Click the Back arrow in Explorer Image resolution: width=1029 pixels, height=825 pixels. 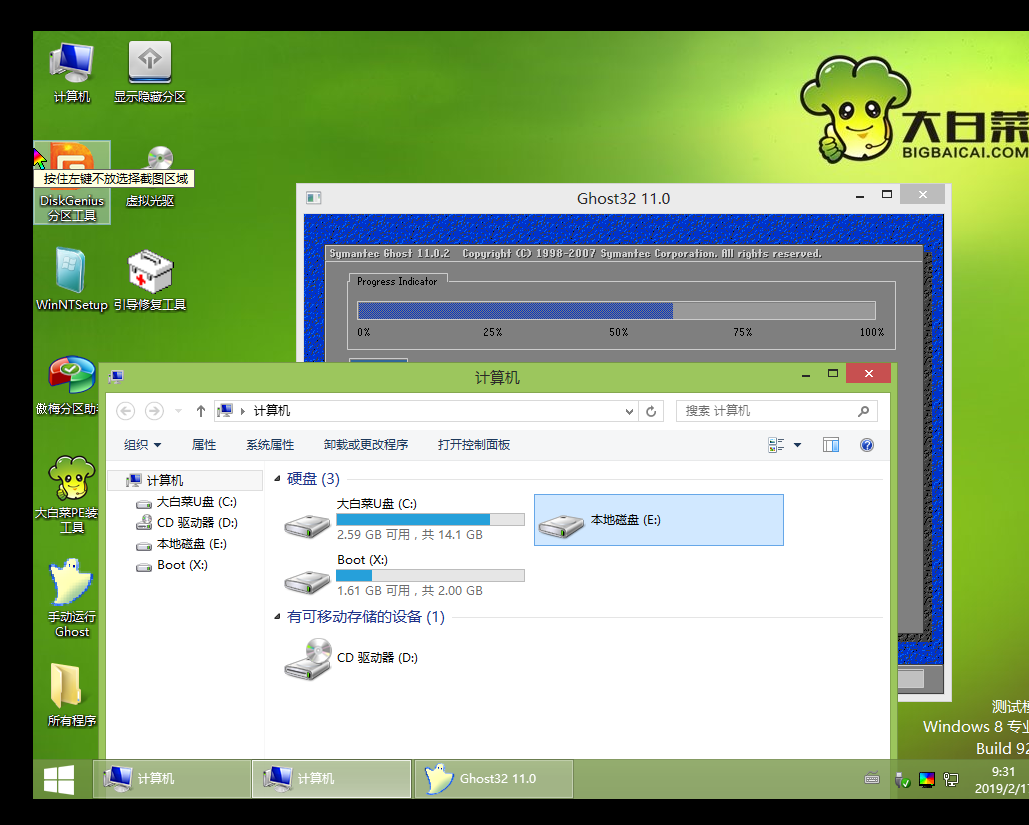pyautogui.click(x=125, y=411)
